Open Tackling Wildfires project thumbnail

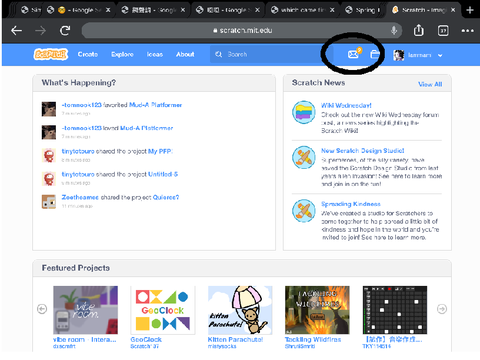point(317,310)
